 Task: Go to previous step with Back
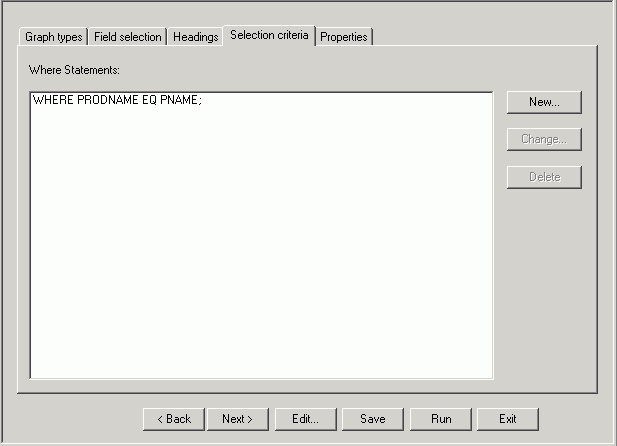(x=174, y=419)
